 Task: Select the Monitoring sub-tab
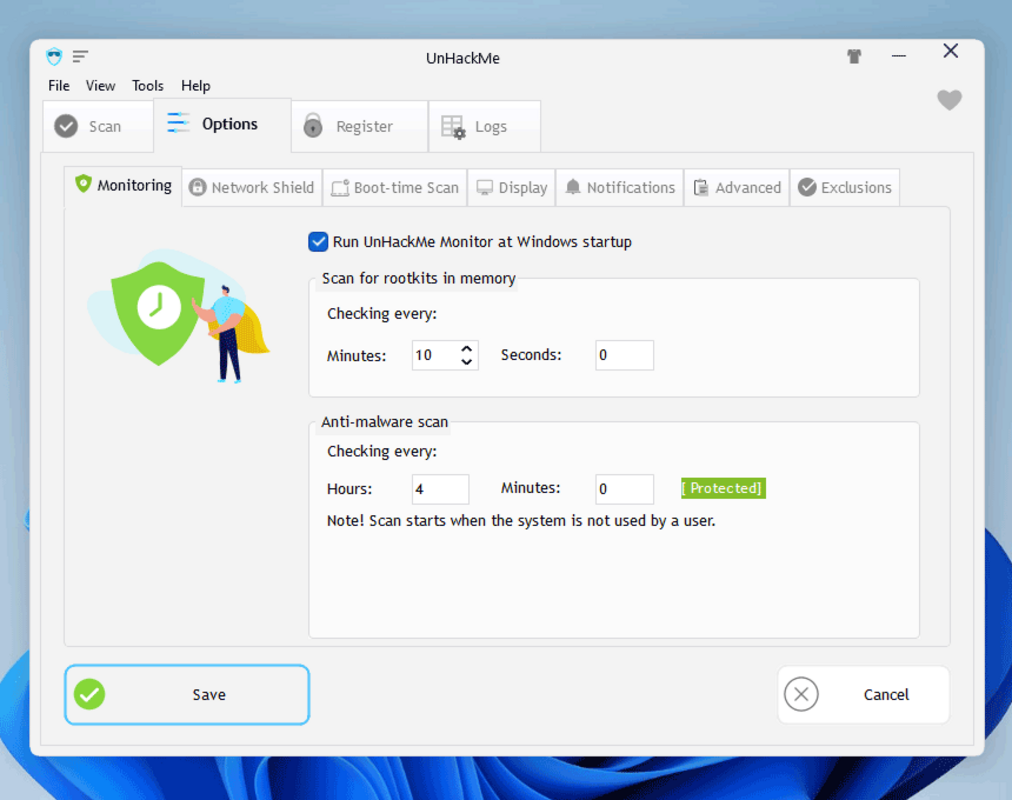tap(123, 186)
